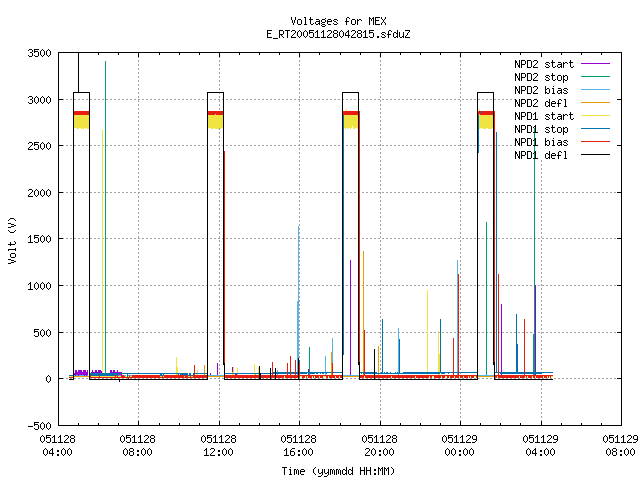Screen dimensions: 640x480
Task: Click the 0 y-axis tick label
Action: coord(49,379)
